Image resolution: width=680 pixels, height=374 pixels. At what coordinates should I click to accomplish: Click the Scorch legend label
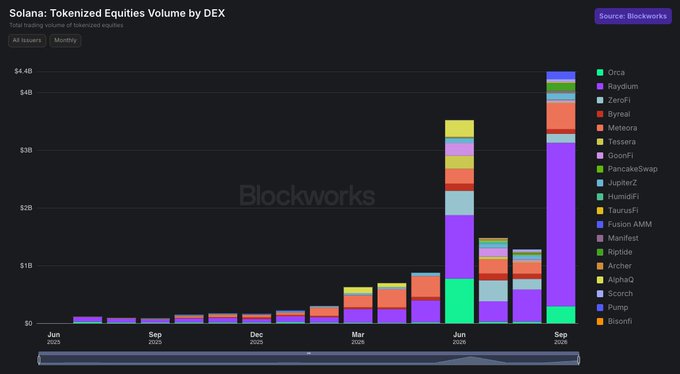[x=620, y=294]
